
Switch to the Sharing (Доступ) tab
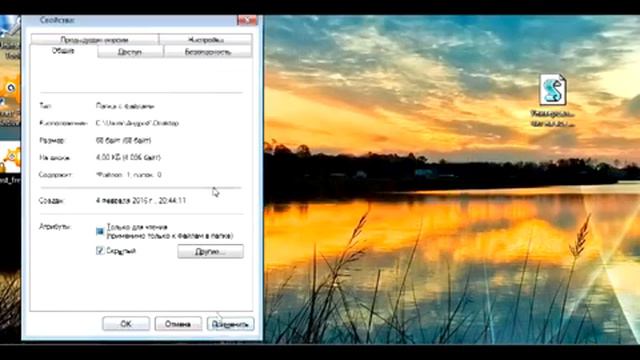(130, 52)
